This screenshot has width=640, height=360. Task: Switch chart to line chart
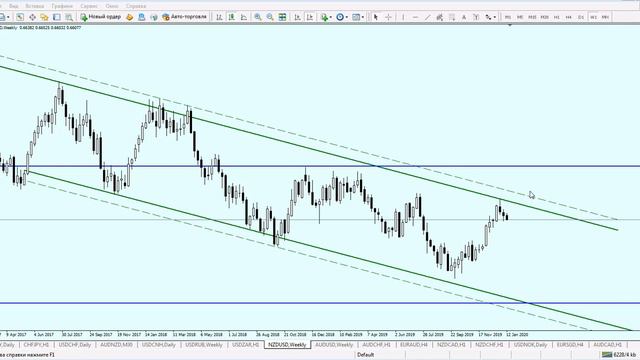click(244, 17)
